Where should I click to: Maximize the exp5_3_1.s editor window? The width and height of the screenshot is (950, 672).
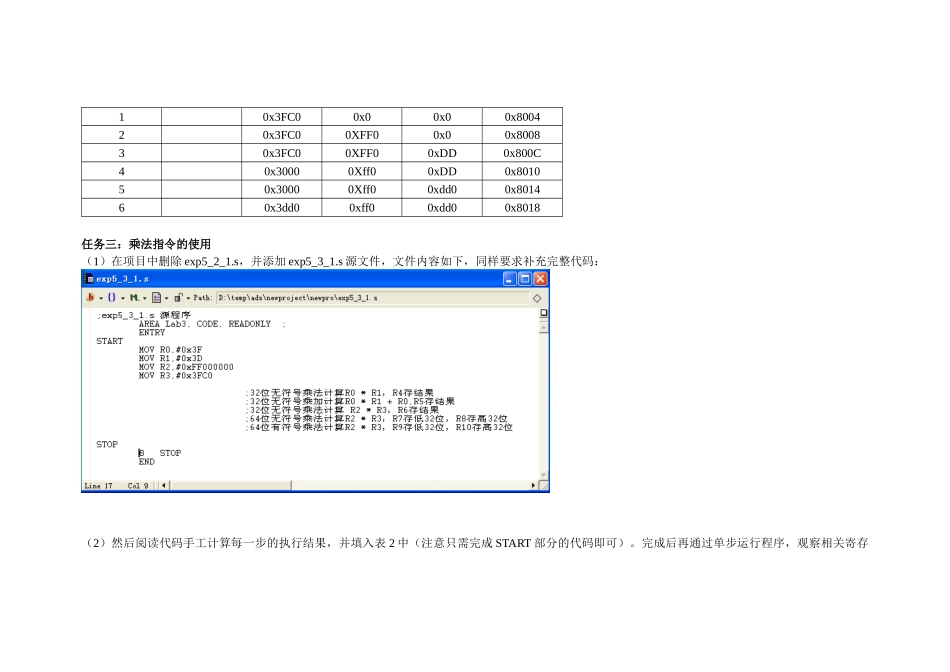(x=525, y=279)
